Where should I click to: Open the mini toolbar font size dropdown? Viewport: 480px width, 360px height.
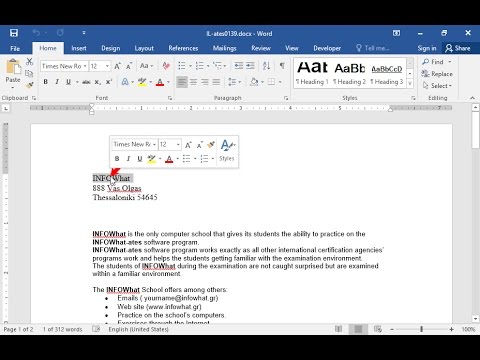coord(178,145)
